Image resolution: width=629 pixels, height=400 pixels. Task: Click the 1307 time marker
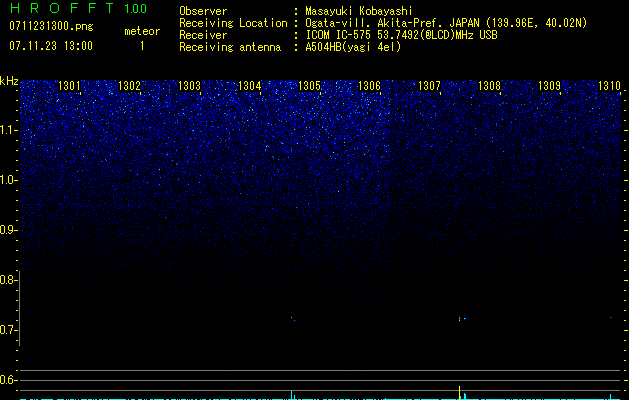click(430, 86)
